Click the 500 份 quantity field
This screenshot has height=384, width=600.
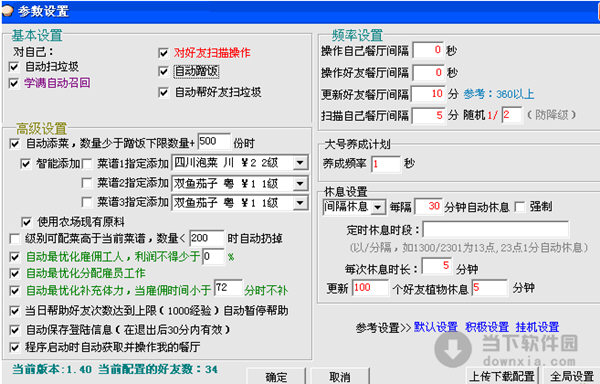[214, 142]
